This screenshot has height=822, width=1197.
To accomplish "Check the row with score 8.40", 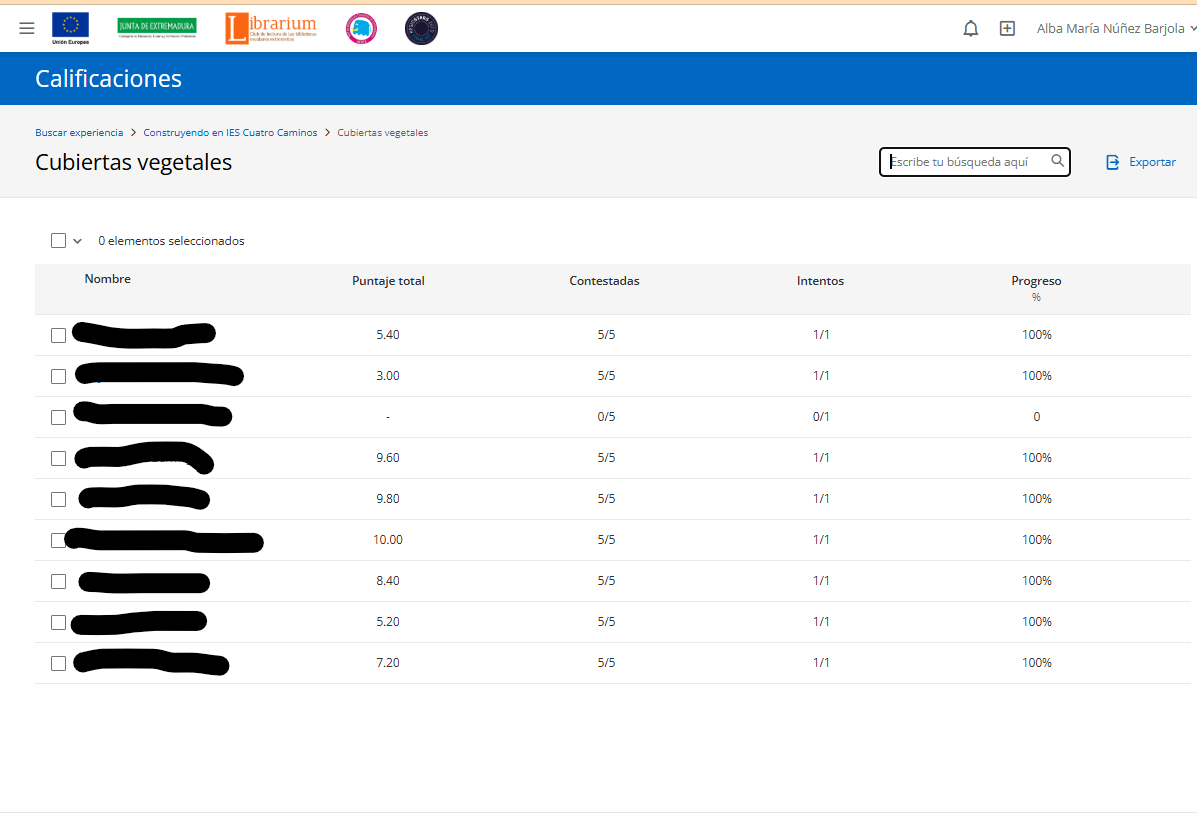I will point(58,582).
